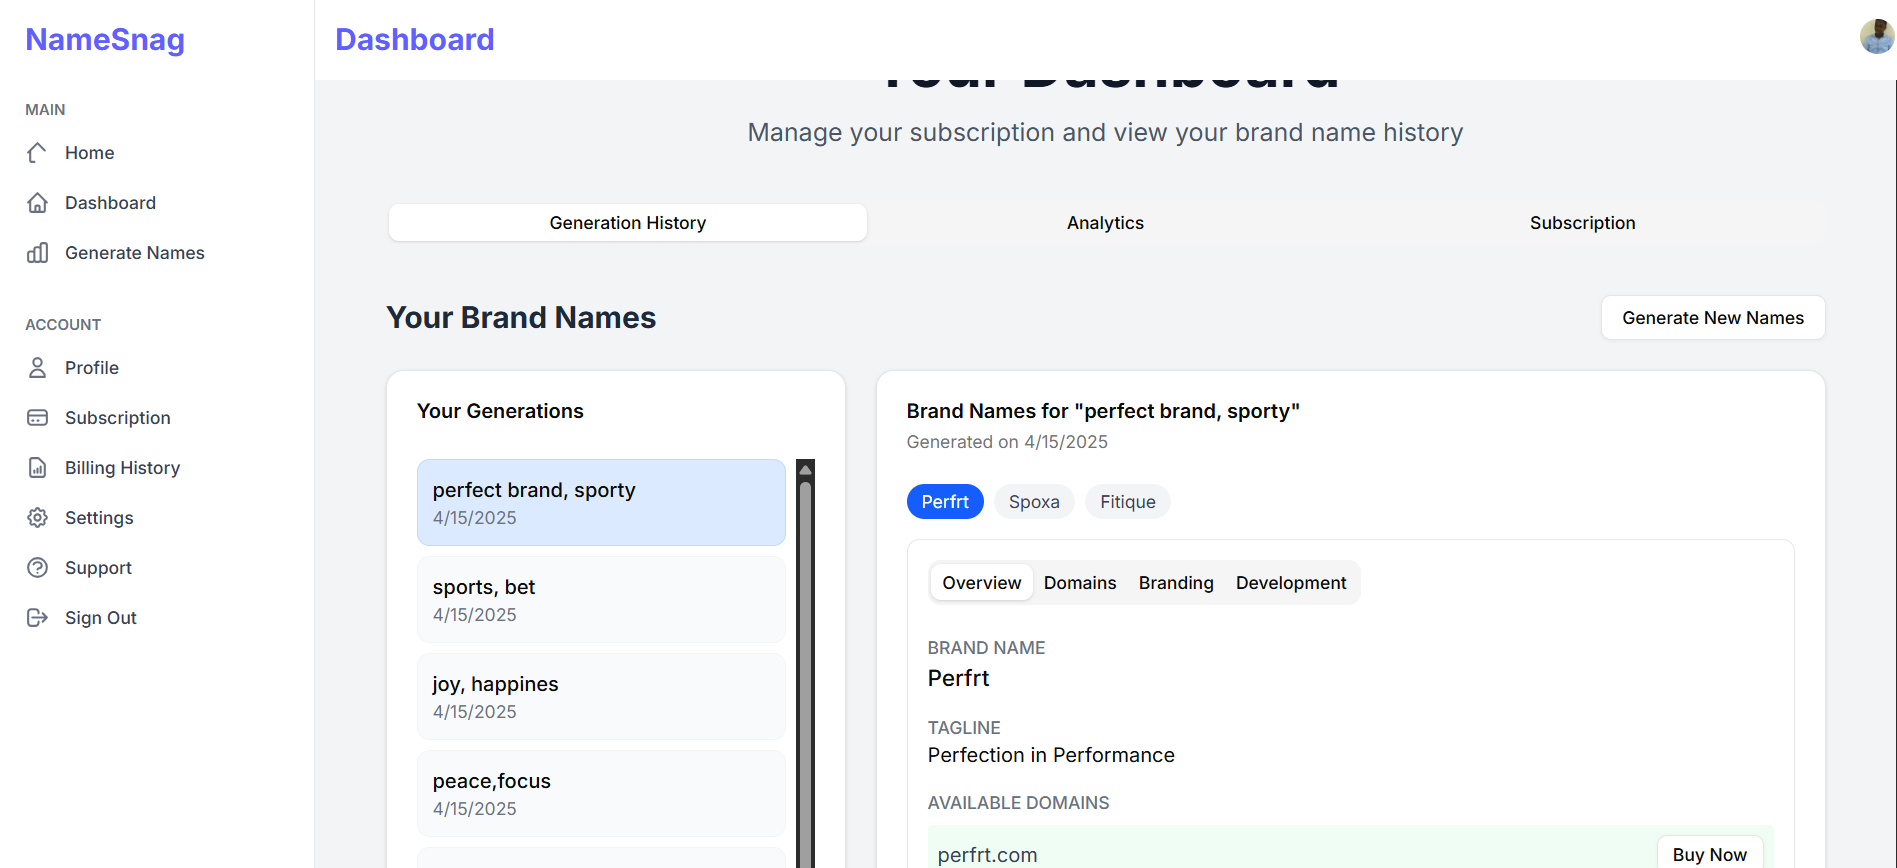Click the generations list scrollbar up arrow
This screenshot has width=1897, height=868.
click(805, 469)
